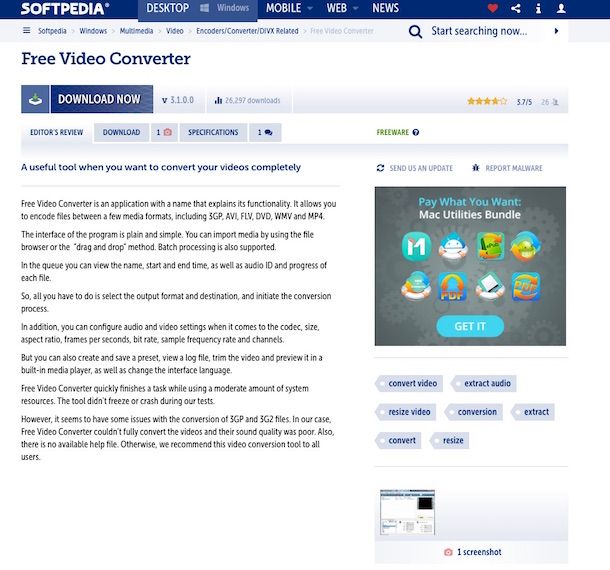
Task: Open the application screenshot thumbnail
Action: [407, 513]
